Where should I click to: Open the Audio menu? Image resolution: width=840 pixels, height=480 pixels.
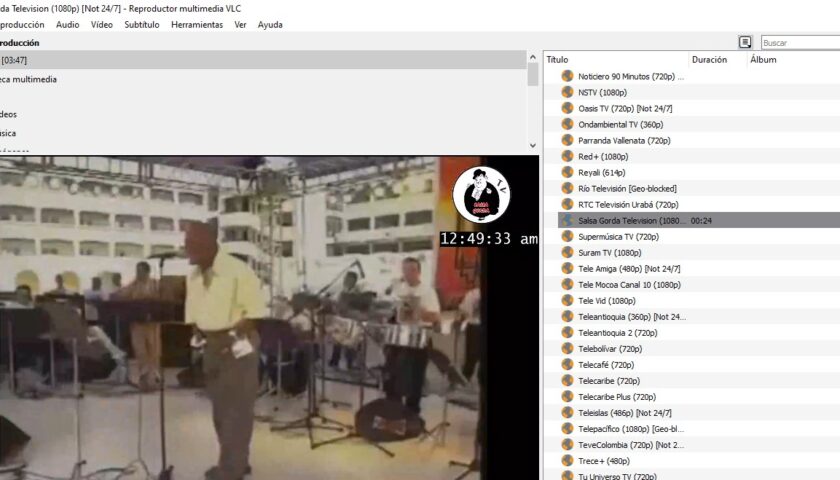click(68, 25)
